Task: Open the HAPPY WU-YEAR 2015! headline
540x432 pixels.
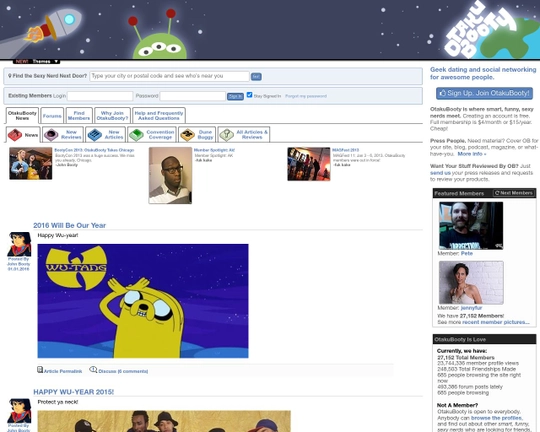Action: pyautogui.click(x=73, y=392)
